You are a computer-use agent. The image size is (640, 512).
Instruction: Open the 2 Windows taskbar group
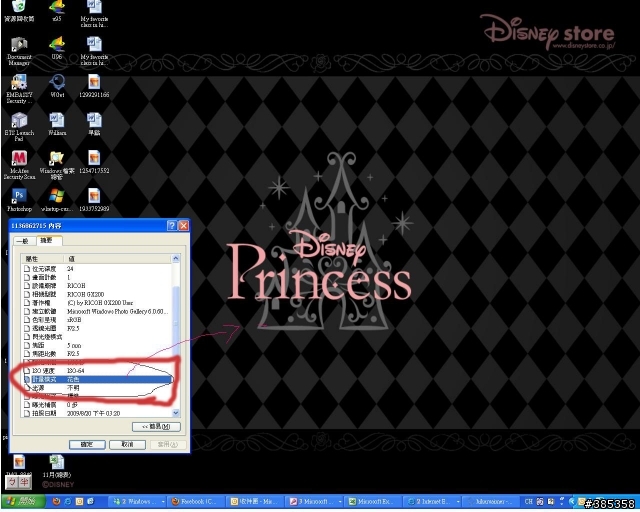(138, 501)
